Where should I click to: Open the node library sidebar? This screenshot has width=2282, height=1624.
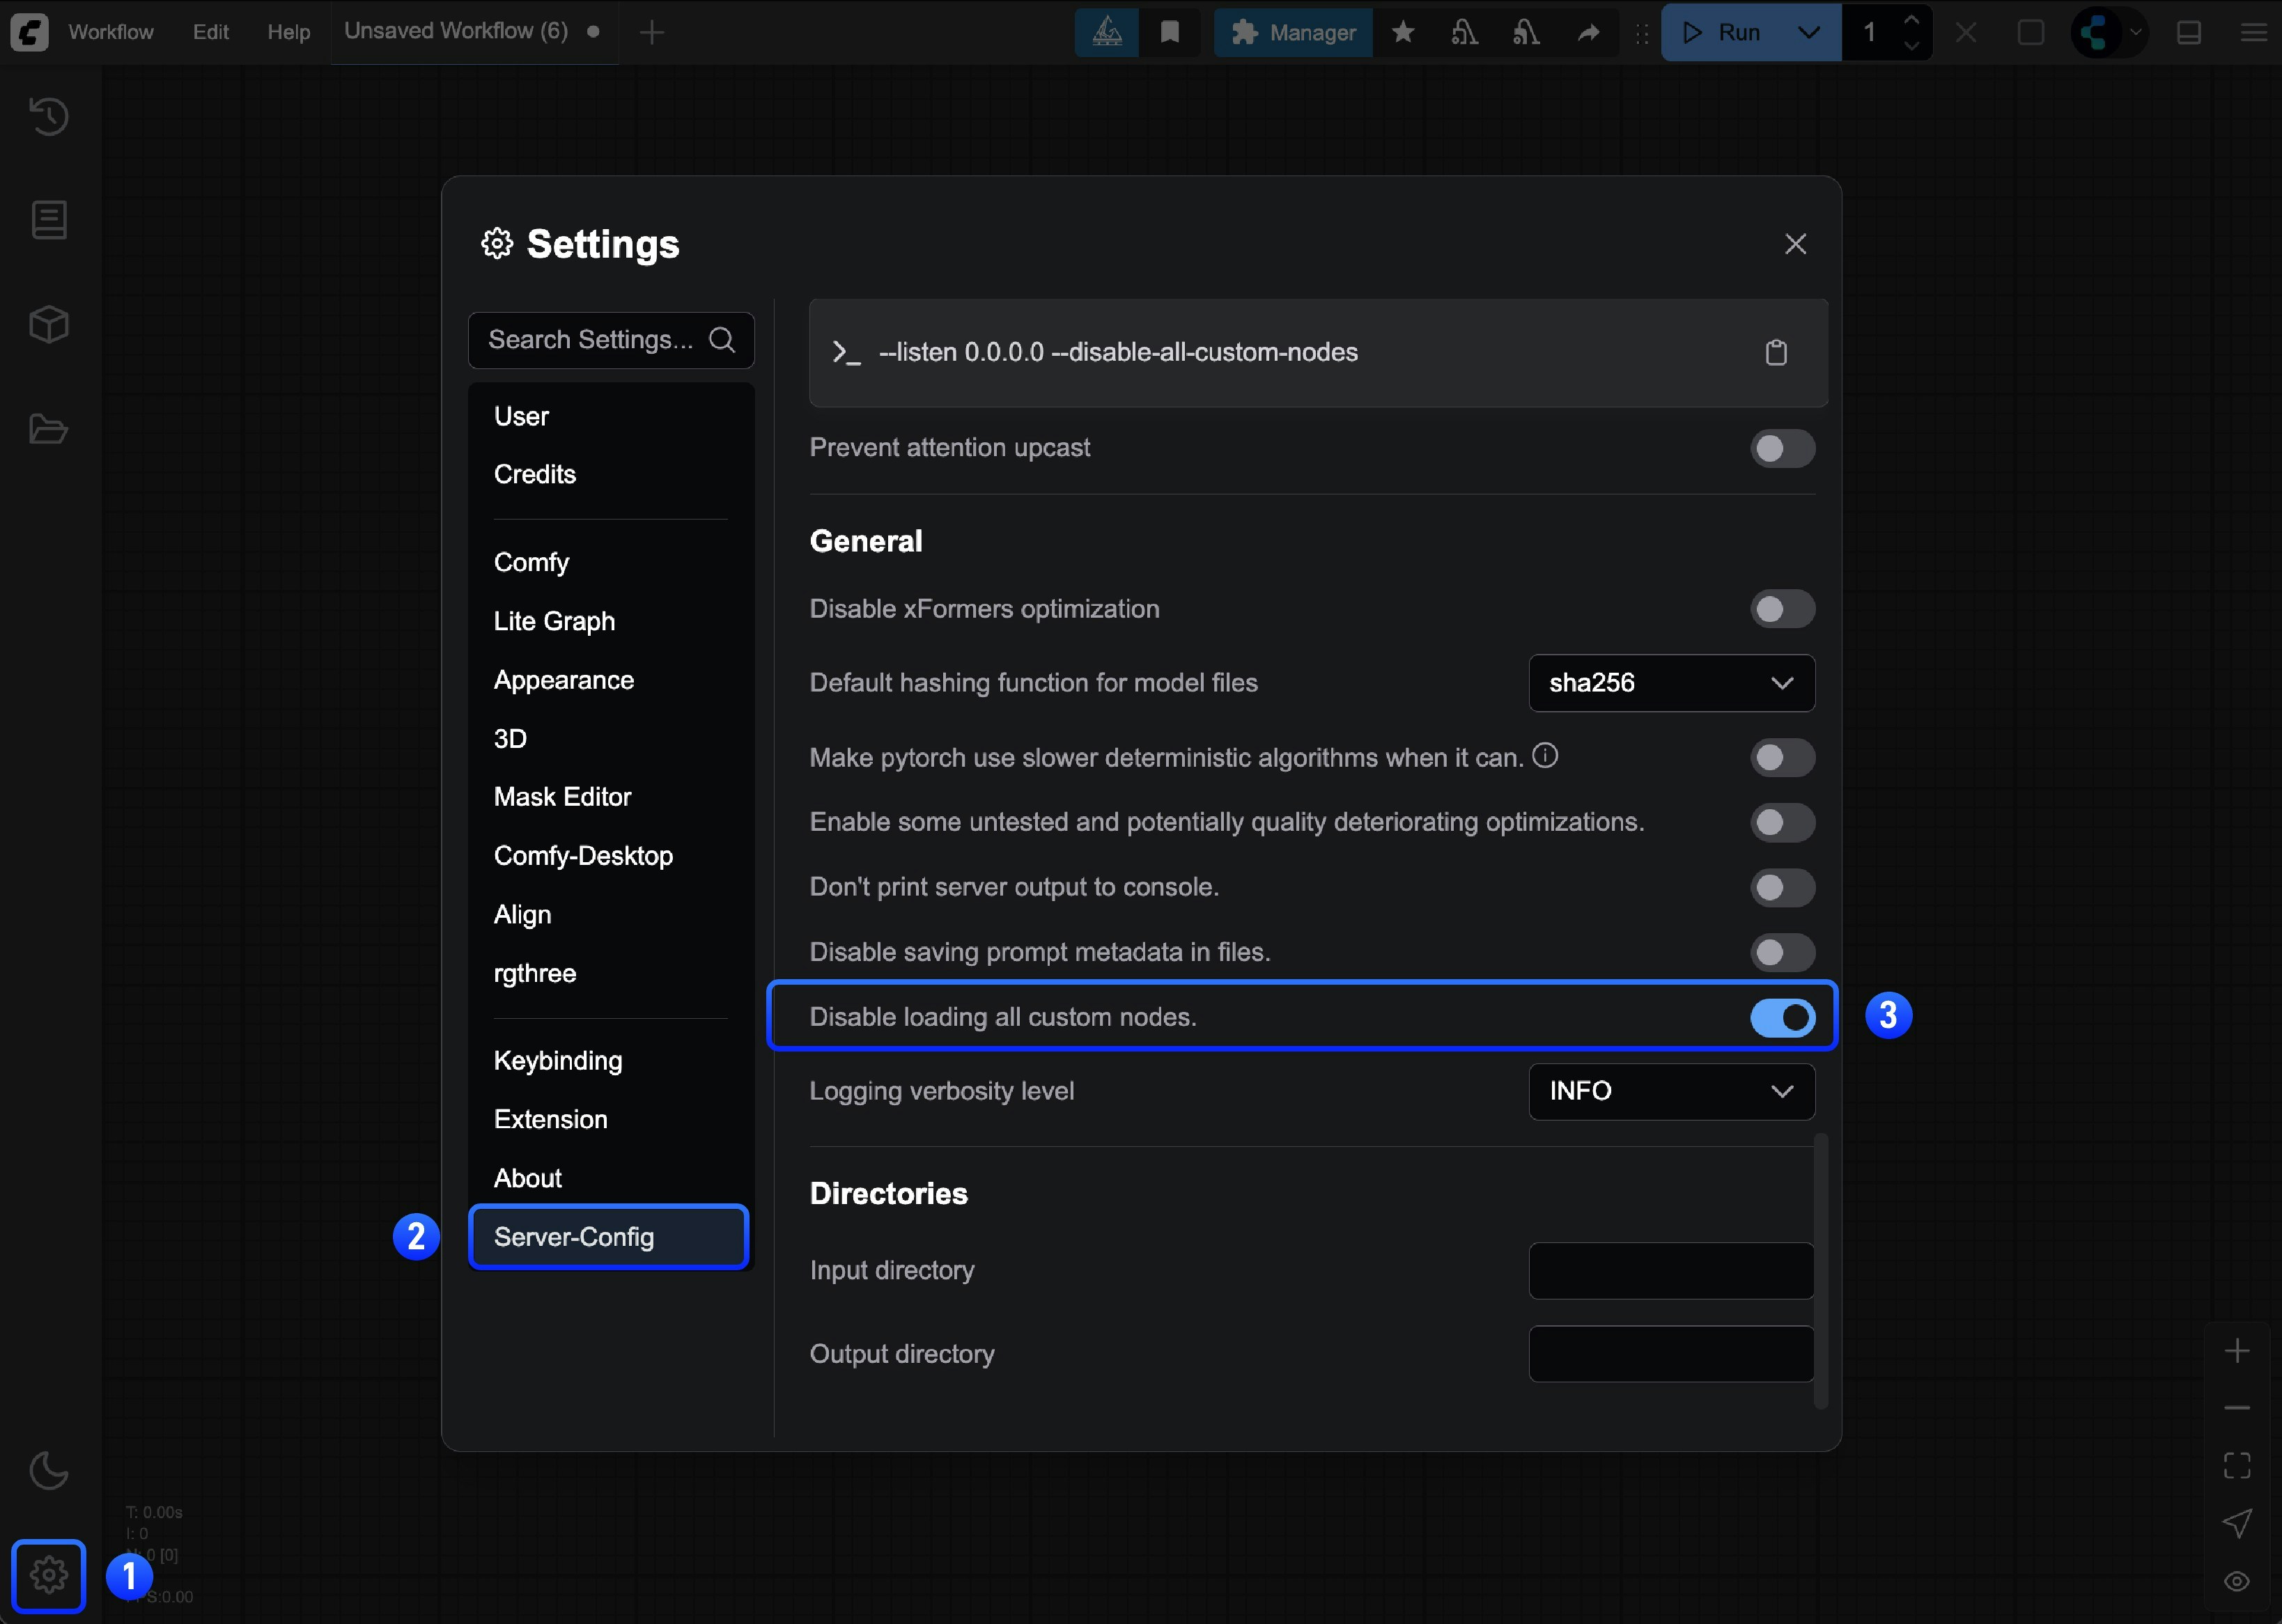pyautogui.click(x=48, y=220)
